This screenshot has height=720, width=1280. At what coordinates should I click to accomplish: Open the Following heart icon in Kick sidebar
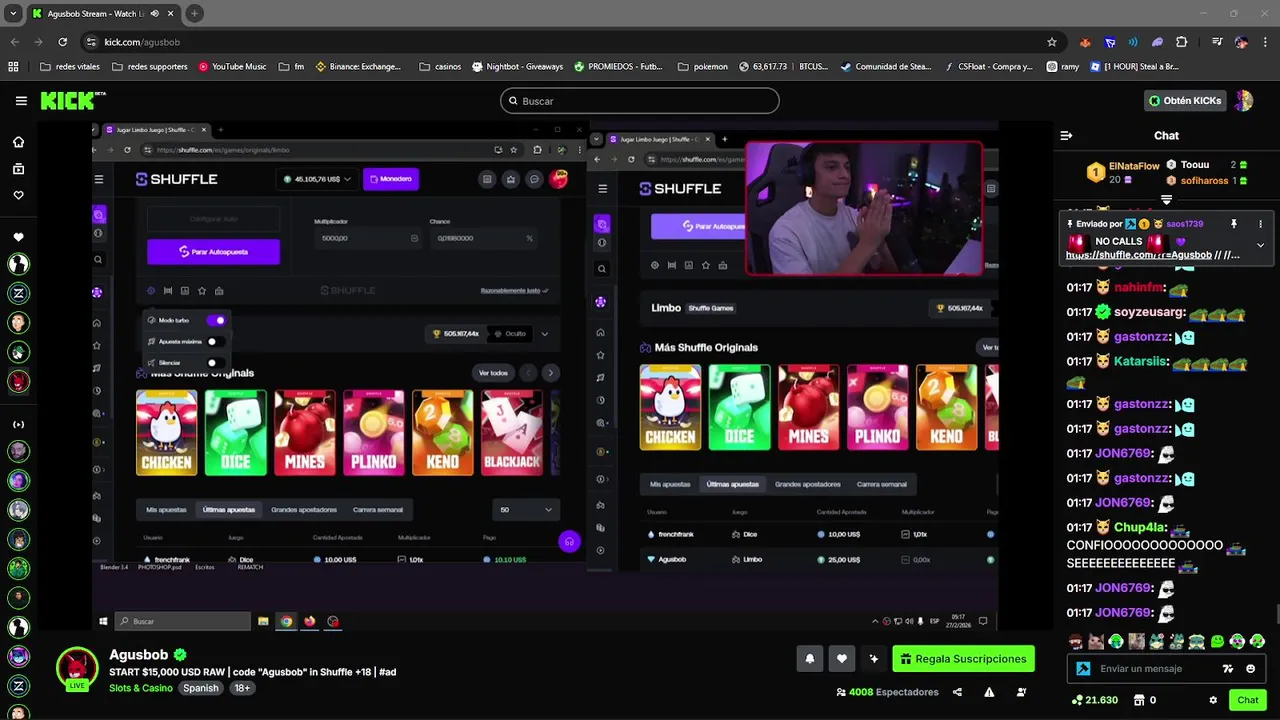coord(18,195)
